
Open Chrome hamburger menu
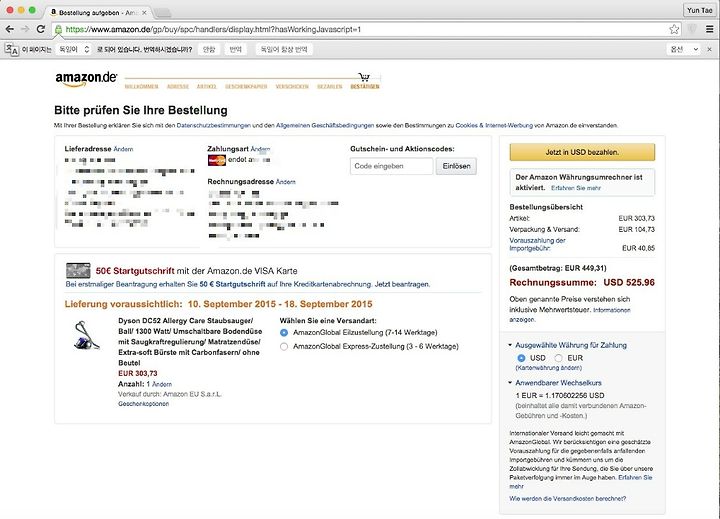coord(709,29)
